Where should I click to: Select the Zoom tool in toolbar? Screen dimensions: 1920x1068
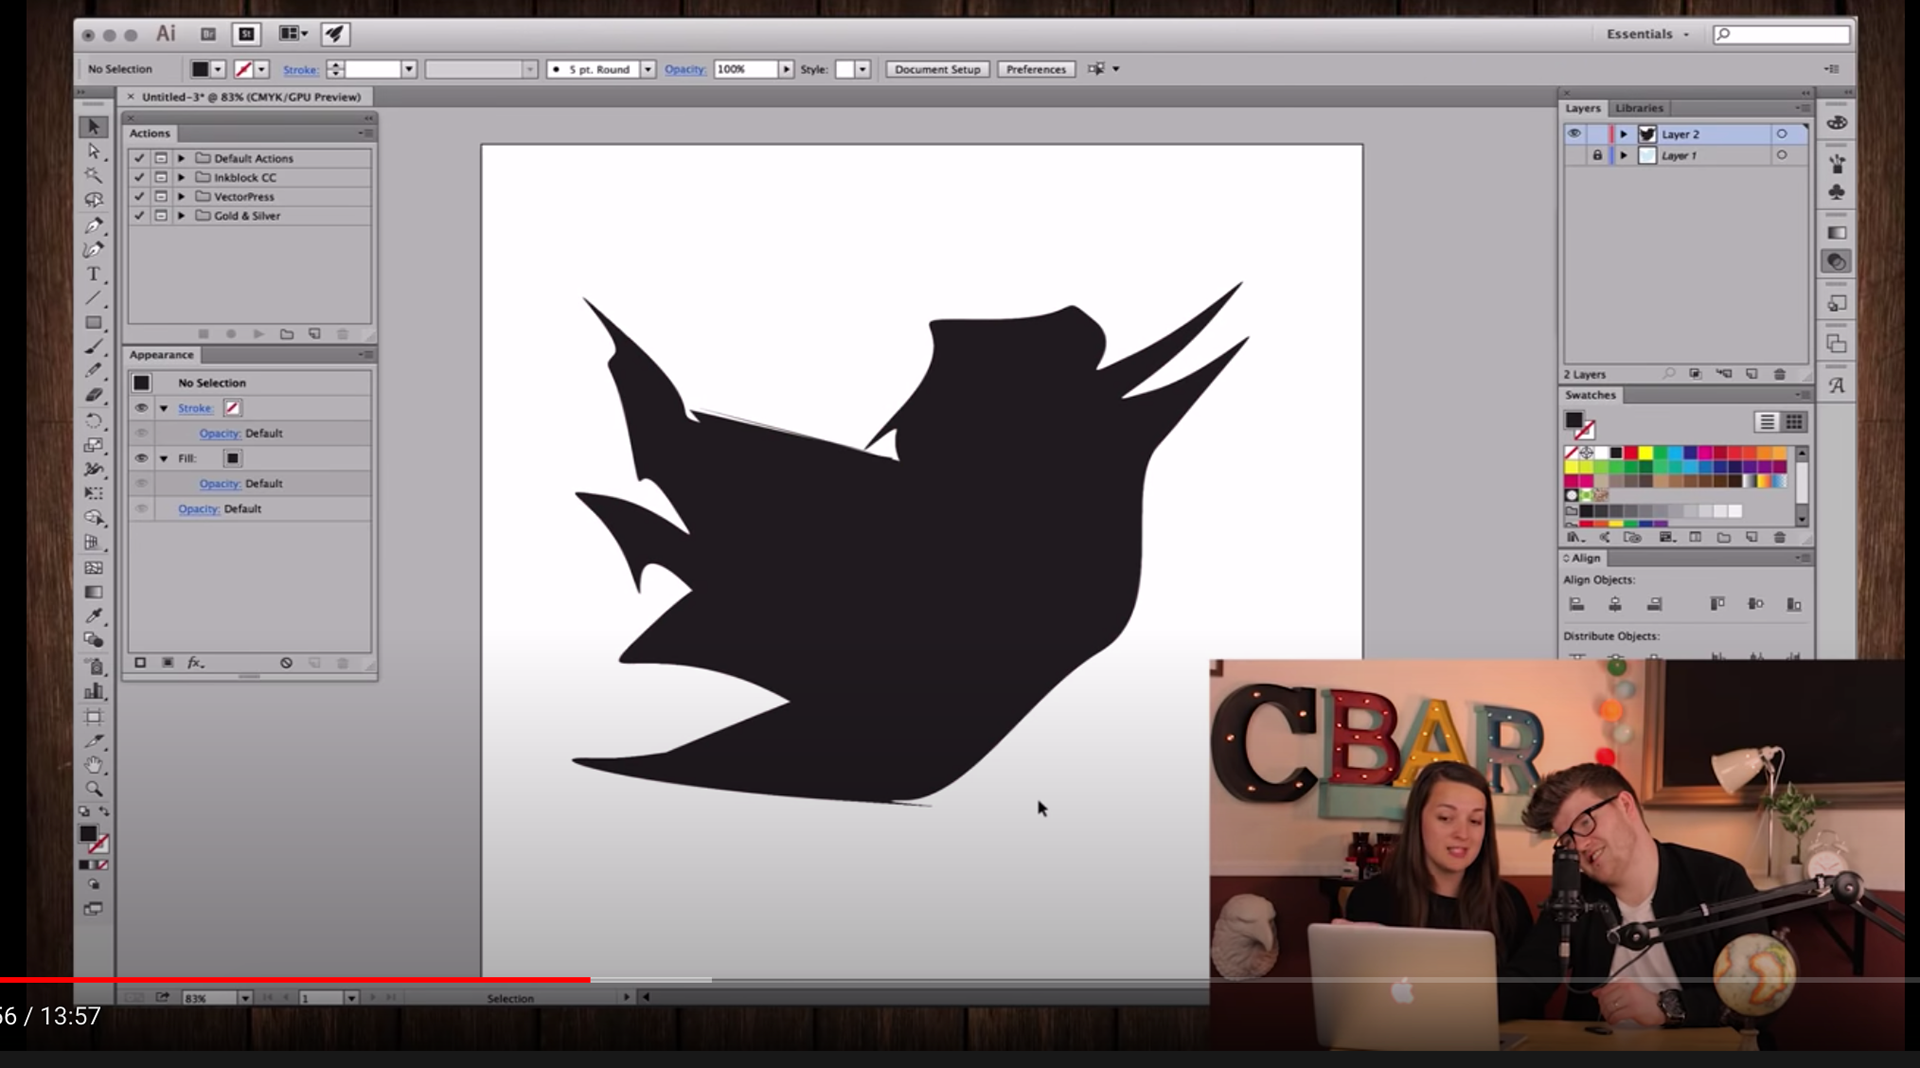(x=93, y=789)
